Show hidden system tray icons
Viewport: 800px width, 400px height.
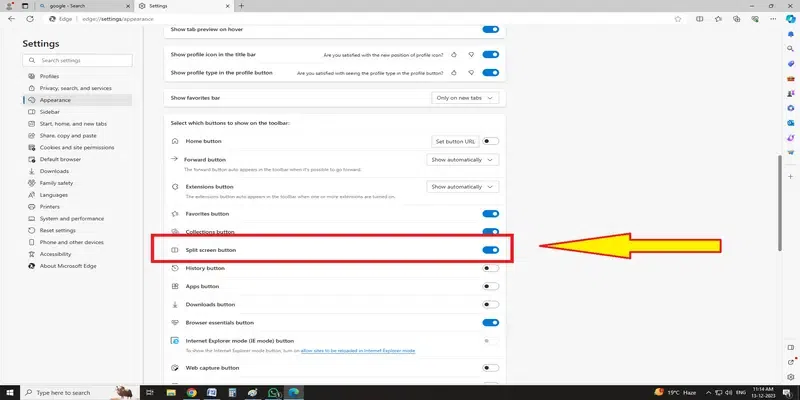coord(707,392)
